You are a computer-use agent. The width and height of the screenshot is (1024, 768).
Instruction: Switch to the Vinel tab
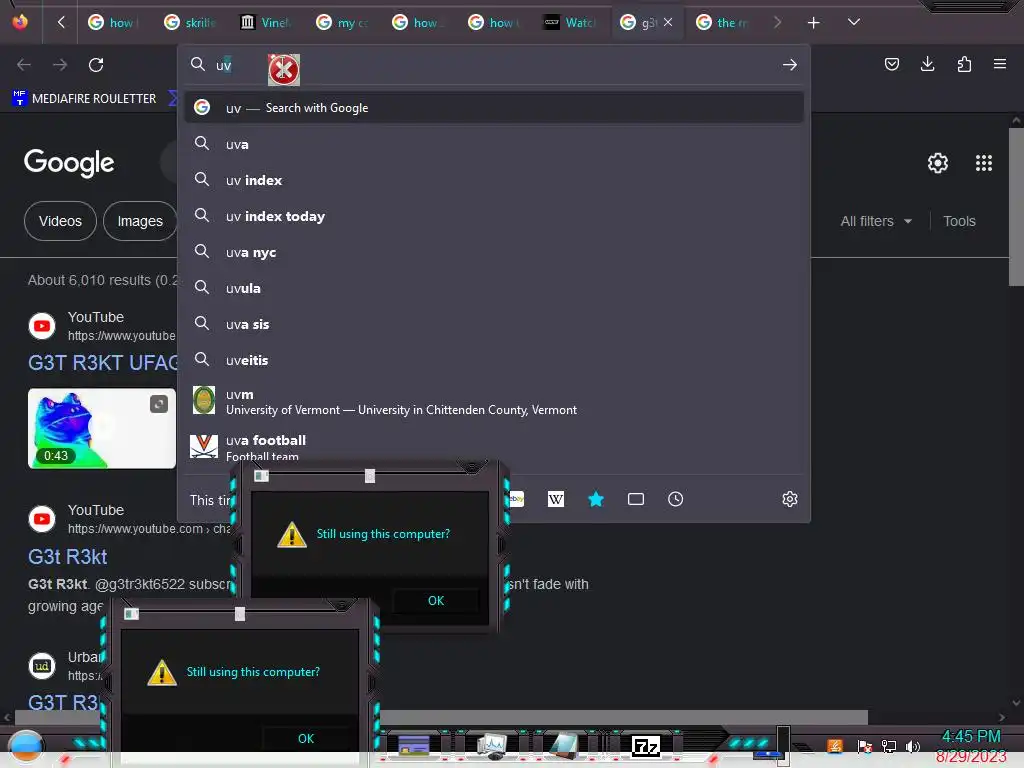point(265,23)
